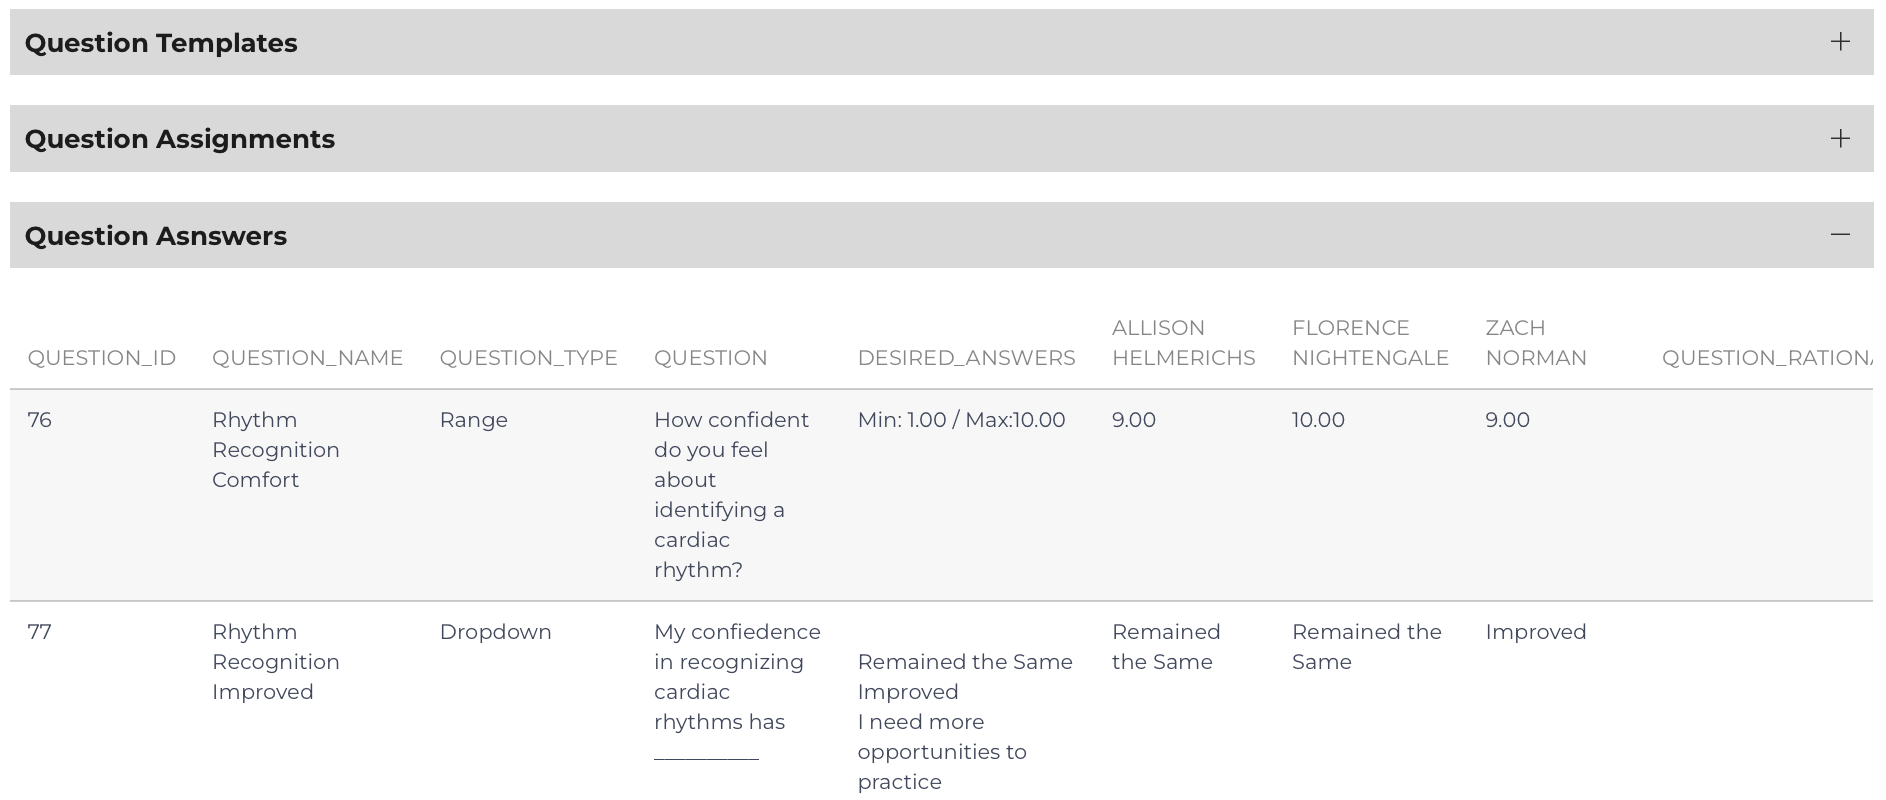Select the Florence Nightingale column header
Screen dimensions: 1886x800
[1370, 343]
